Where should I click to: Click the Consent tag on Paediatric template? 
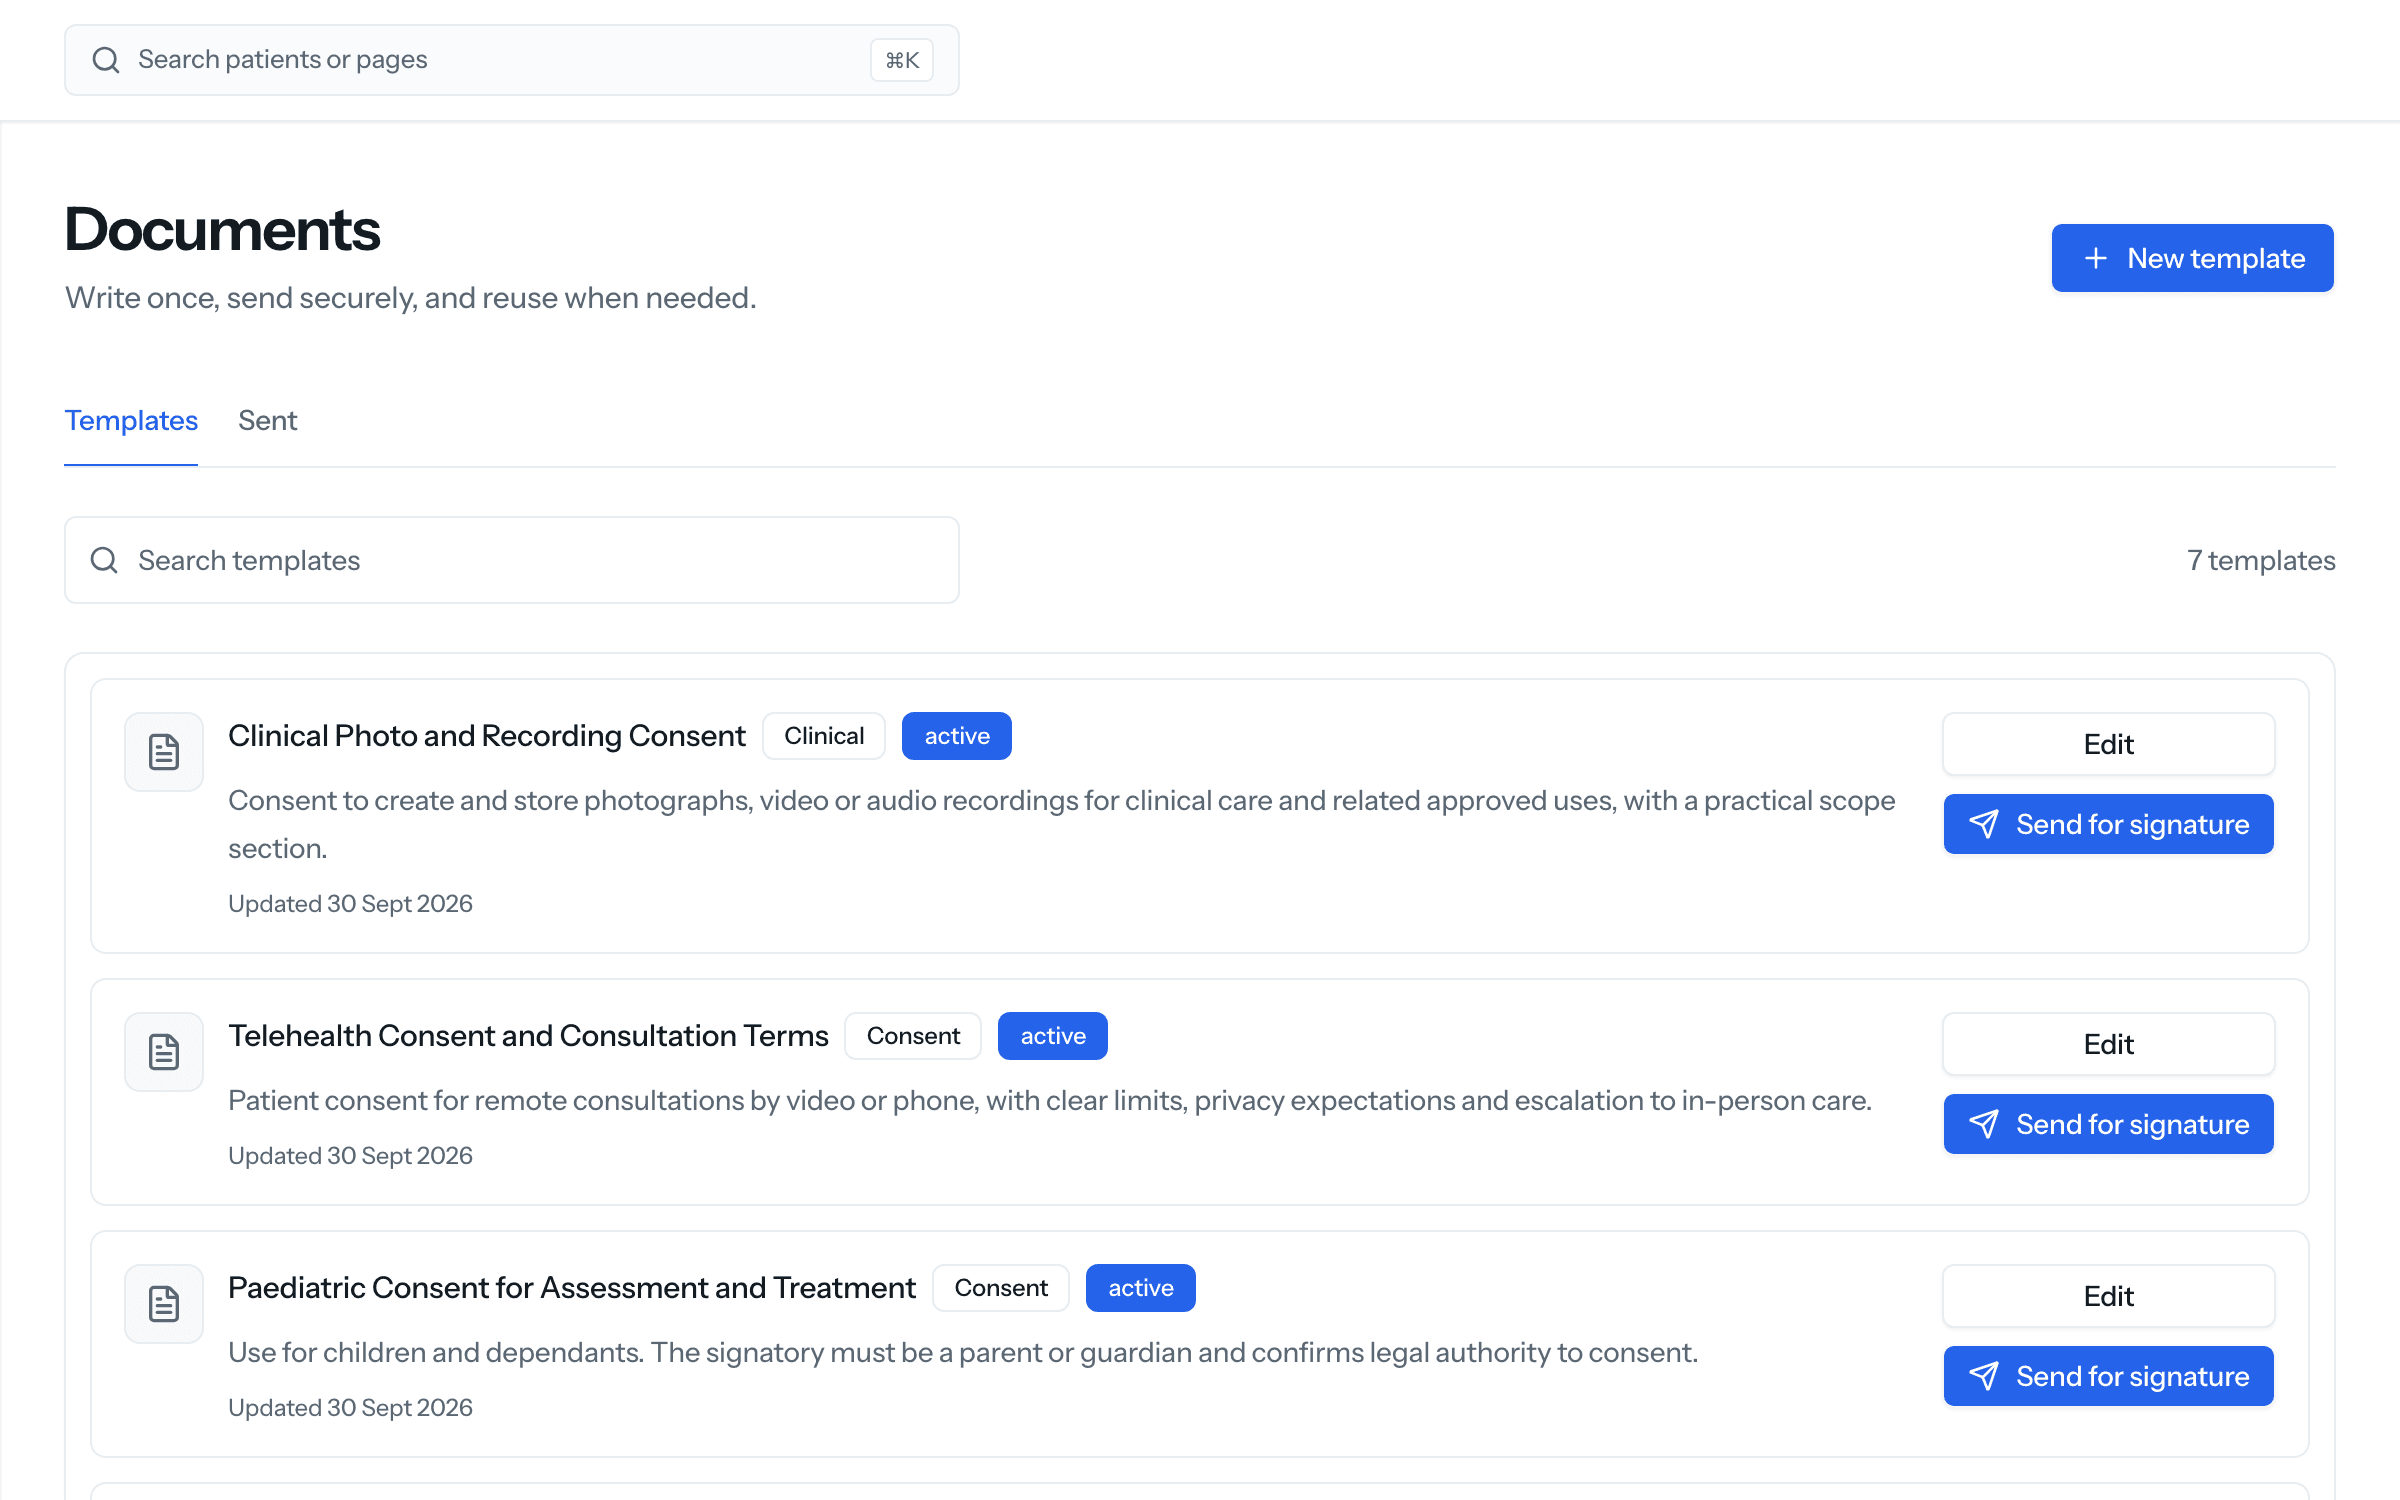pos(1001,1288)
